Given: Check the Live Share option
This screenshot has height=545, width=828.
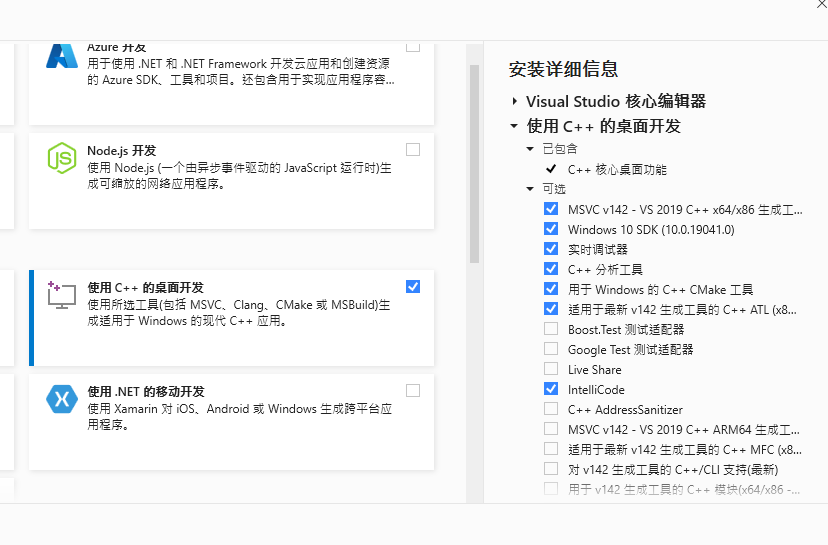Looking at the screenshot, I should [551, 369].
